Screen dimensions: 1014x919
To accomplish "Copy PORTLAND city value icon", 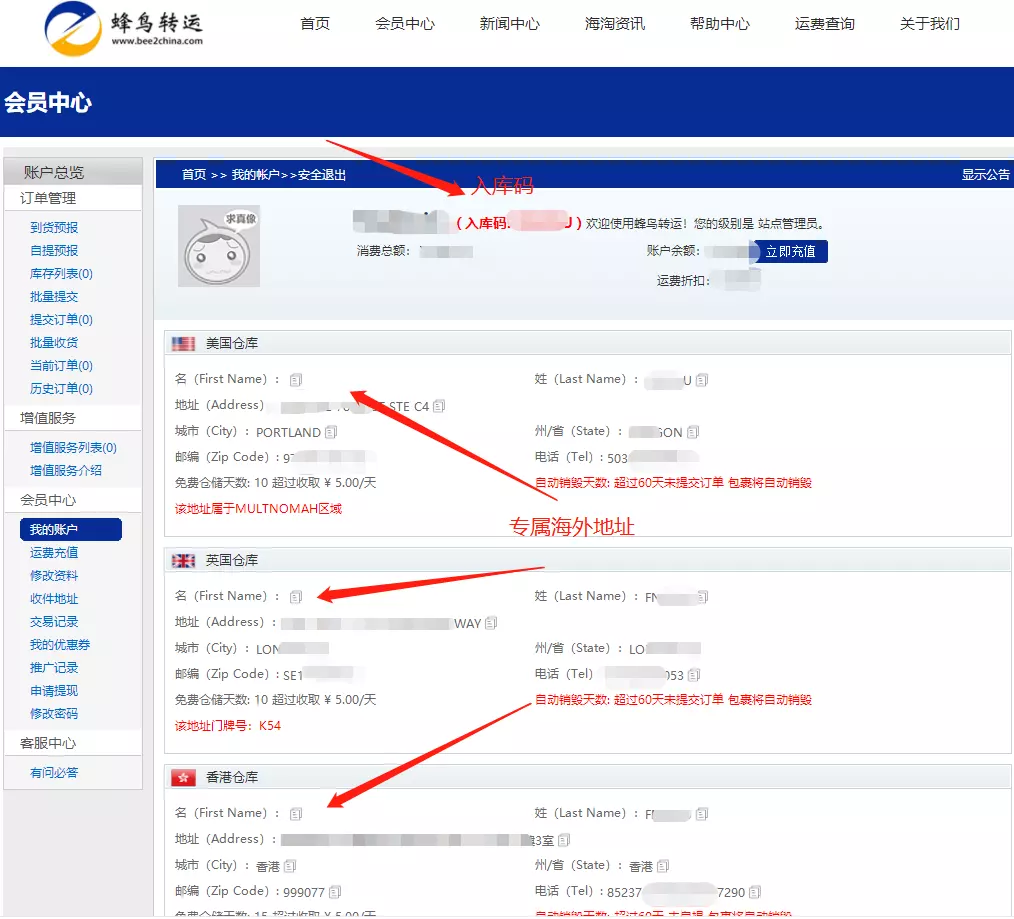I will click(331, 432).
